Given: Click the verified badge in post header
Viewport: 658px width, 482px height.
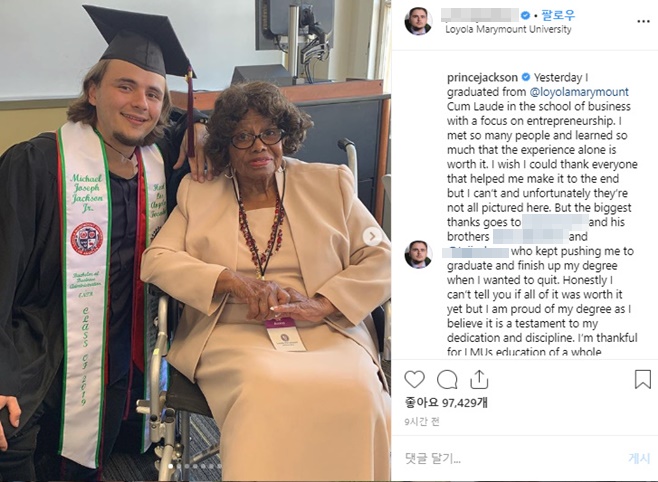Looking at the screenshot, I should coord(525,15).
